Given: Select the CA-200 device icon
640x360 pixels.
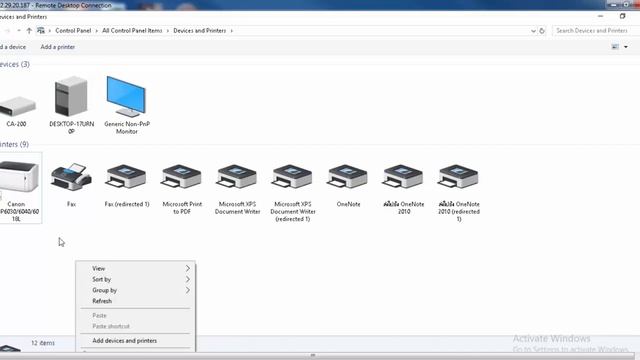Looking at the screenshot, I should tap(17, 107).
